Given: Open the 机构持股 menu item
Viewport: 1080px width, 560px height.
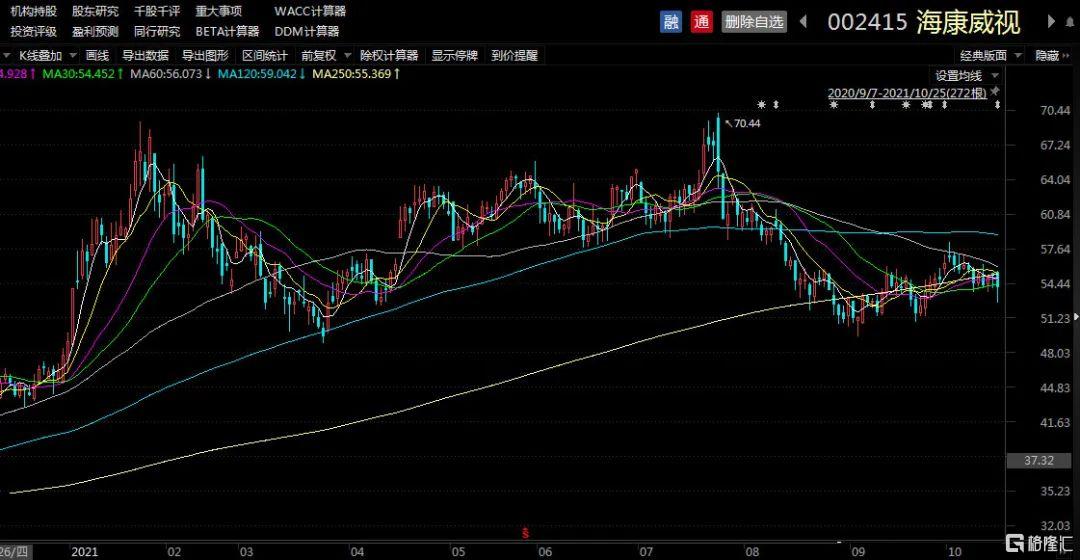Looking at the screenshot, I should point(34,11).
